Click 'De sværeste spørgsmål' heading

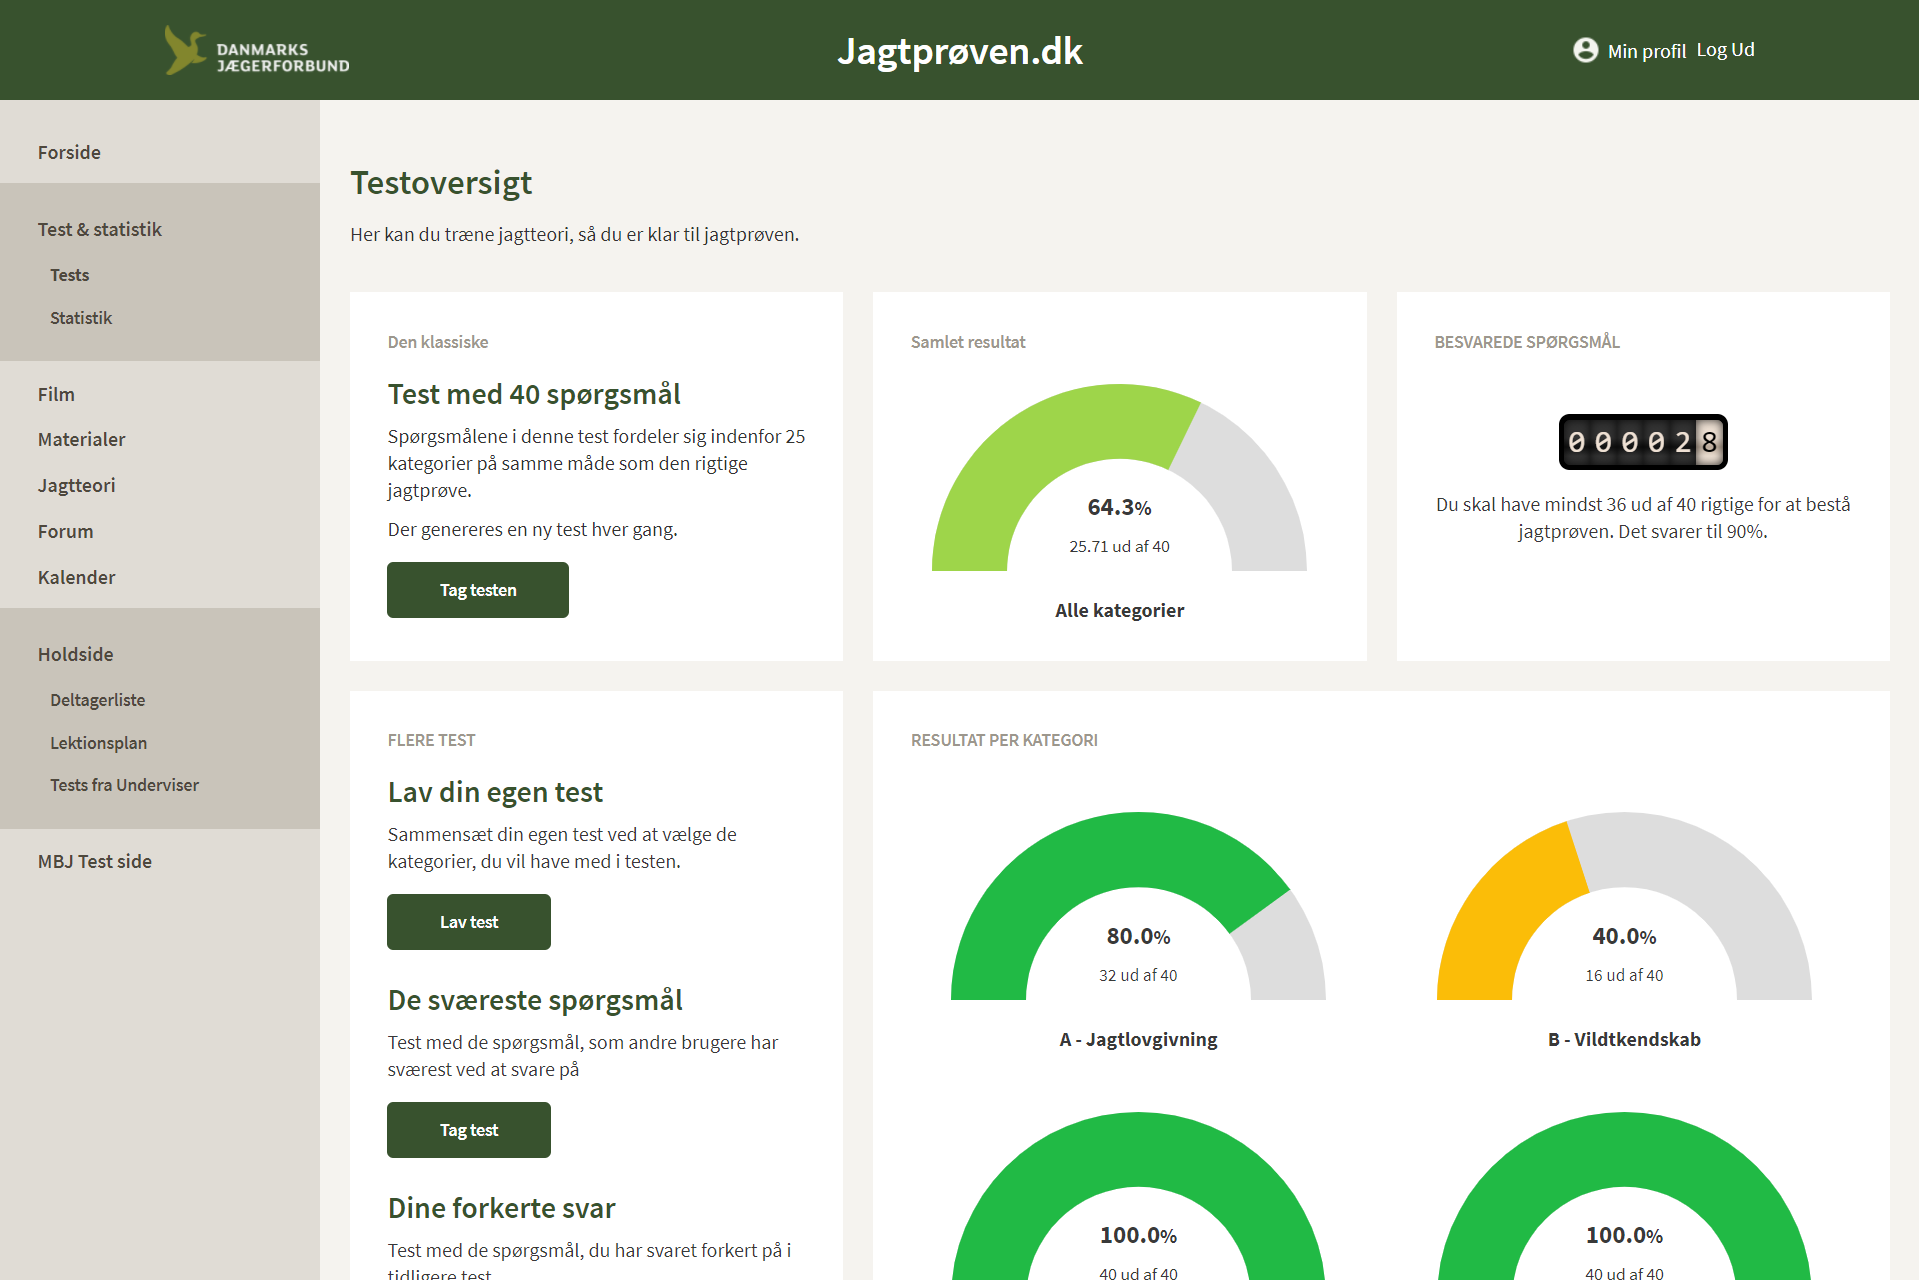535,1000
